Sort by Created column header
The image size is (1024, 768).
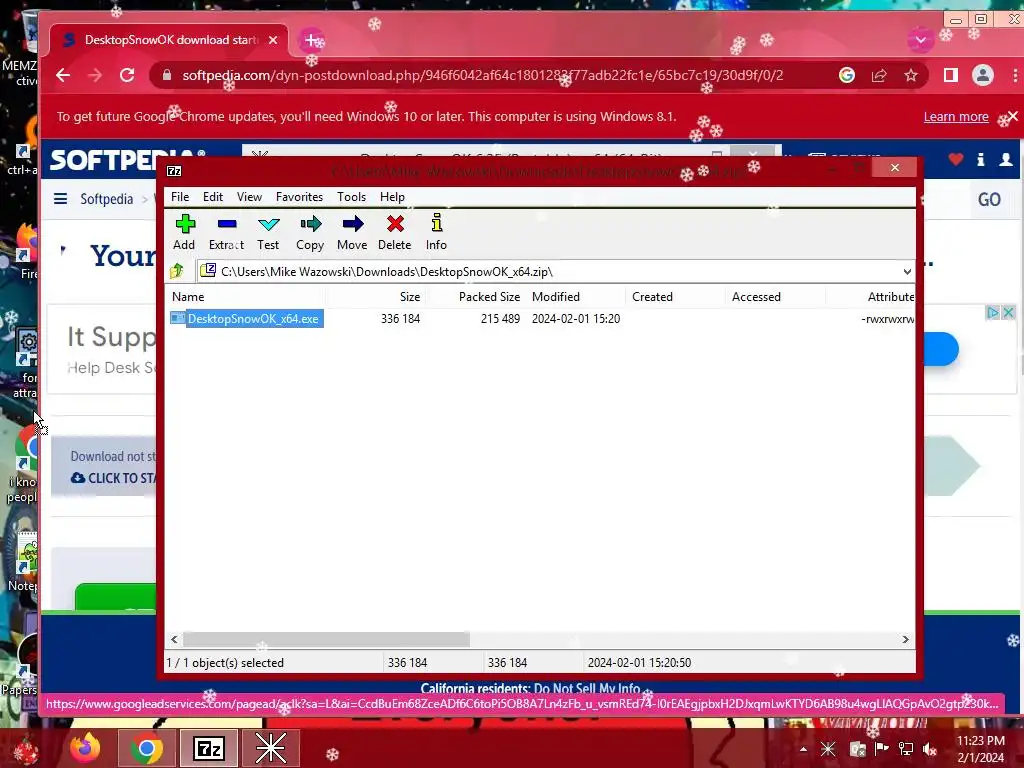[x=675, y=296]
